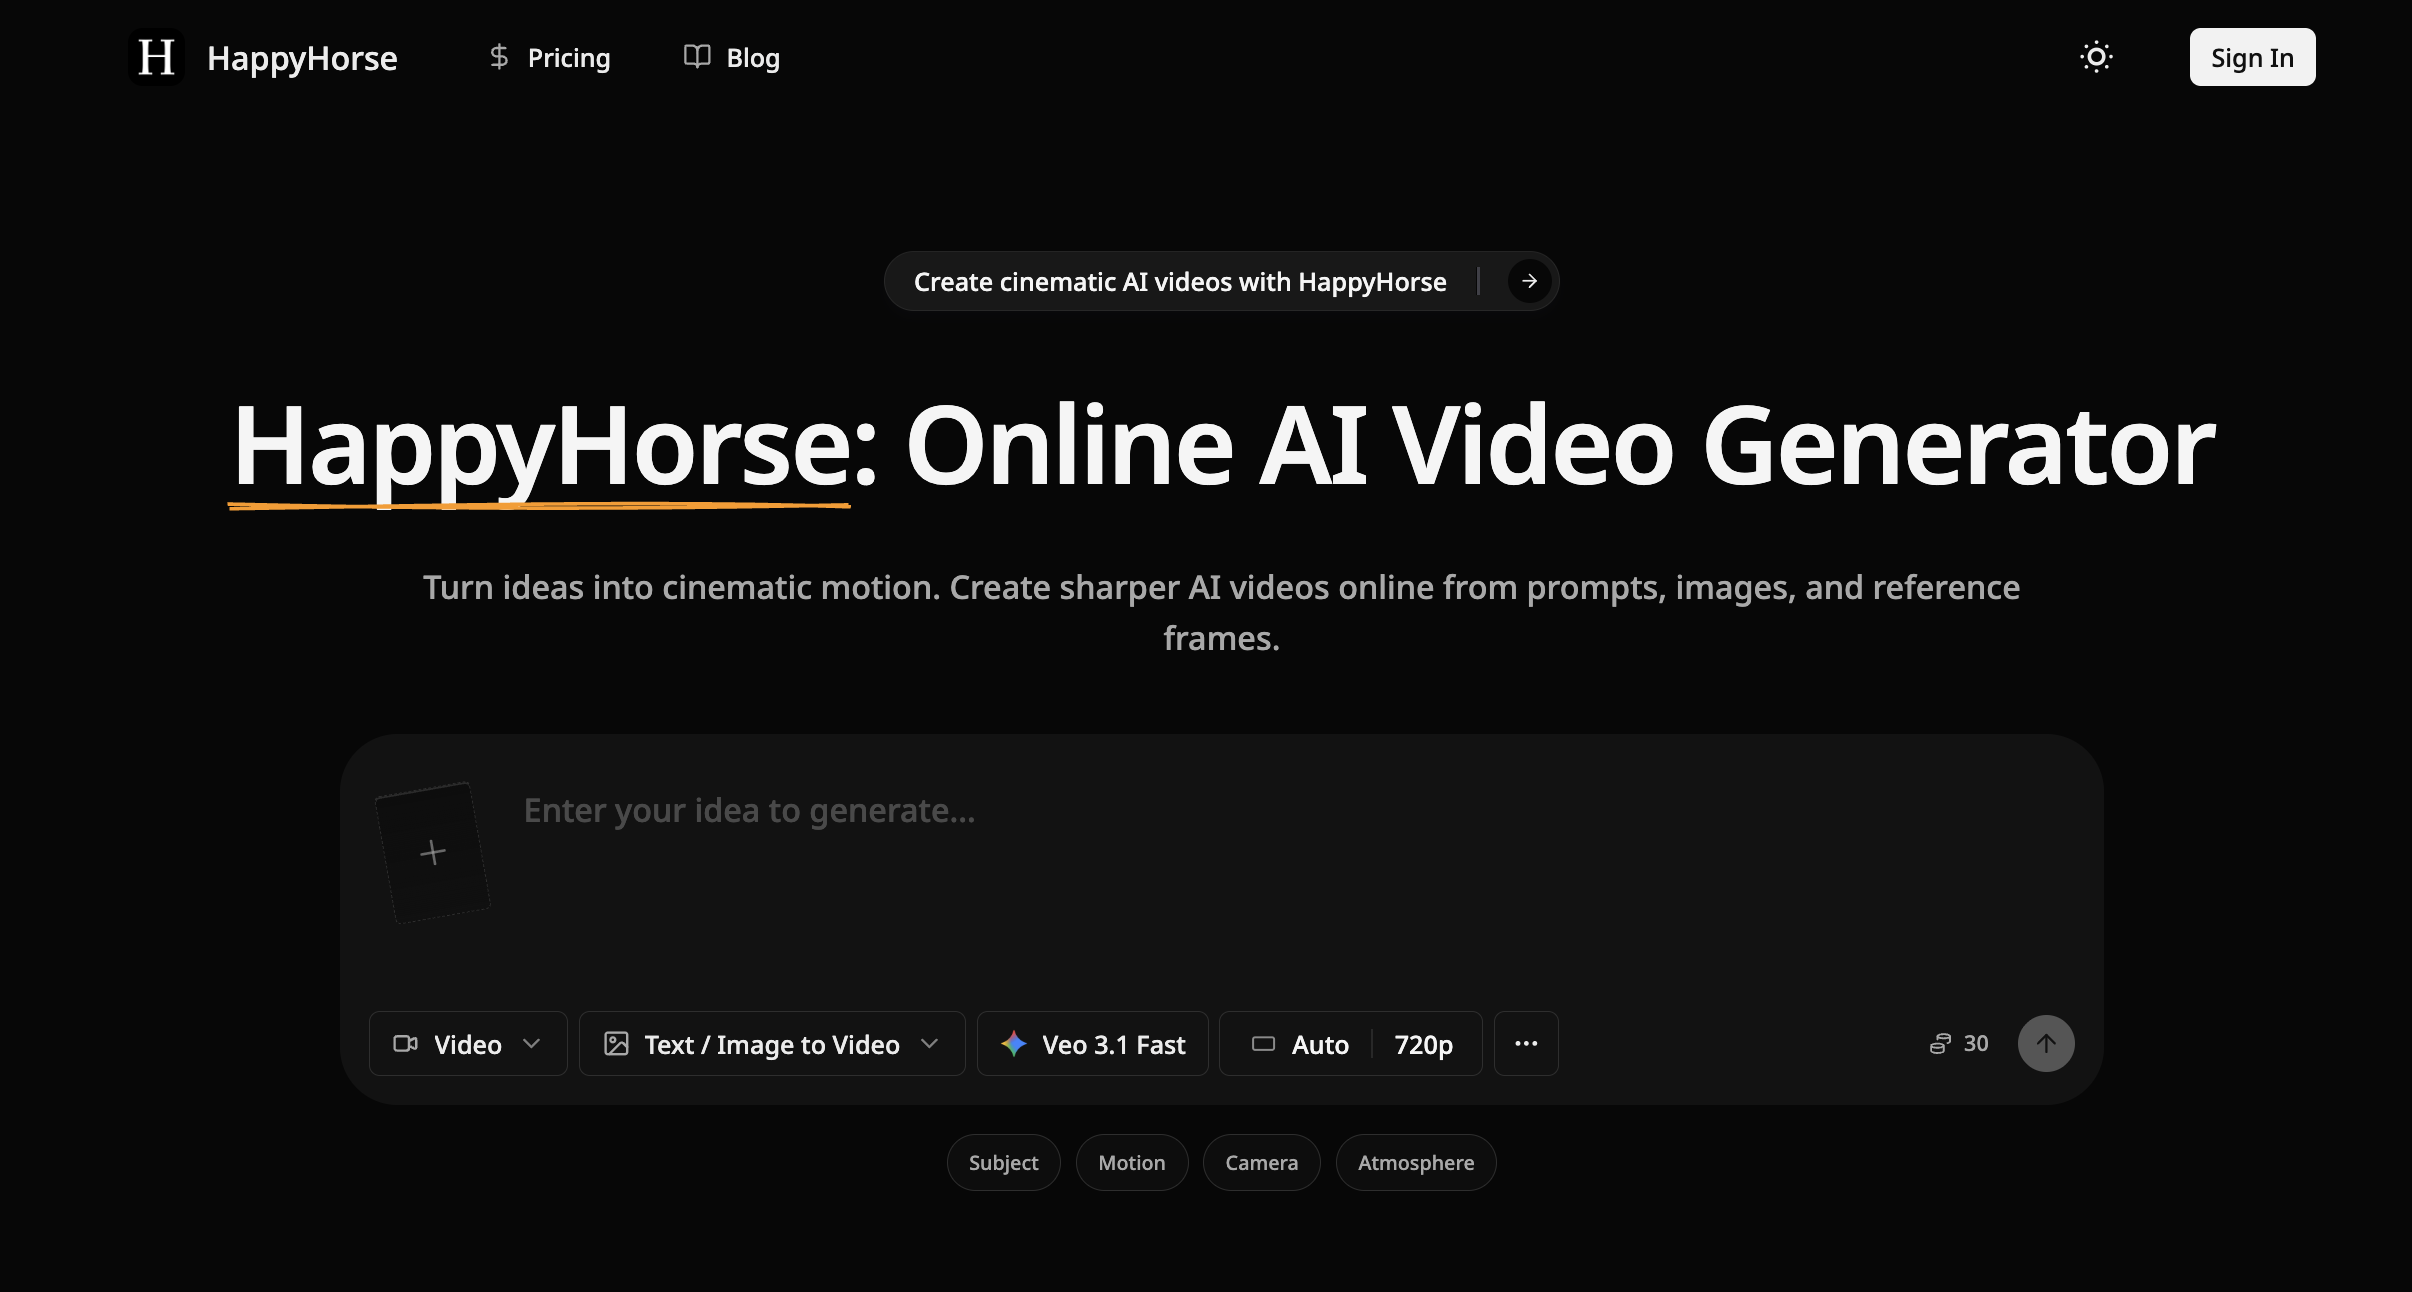2412x1292 pixels.
Task: Click the arrow submit button to generate
Action: (2046, 1043)
